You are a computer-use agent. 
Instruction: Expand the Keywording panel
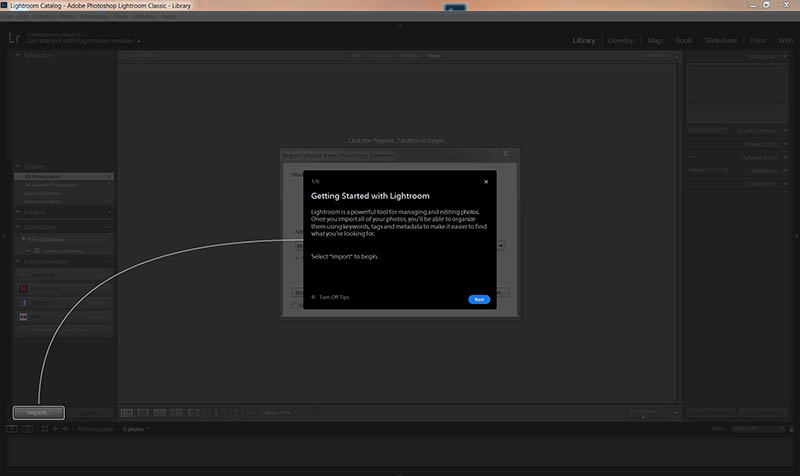click(x=785, y=144)
